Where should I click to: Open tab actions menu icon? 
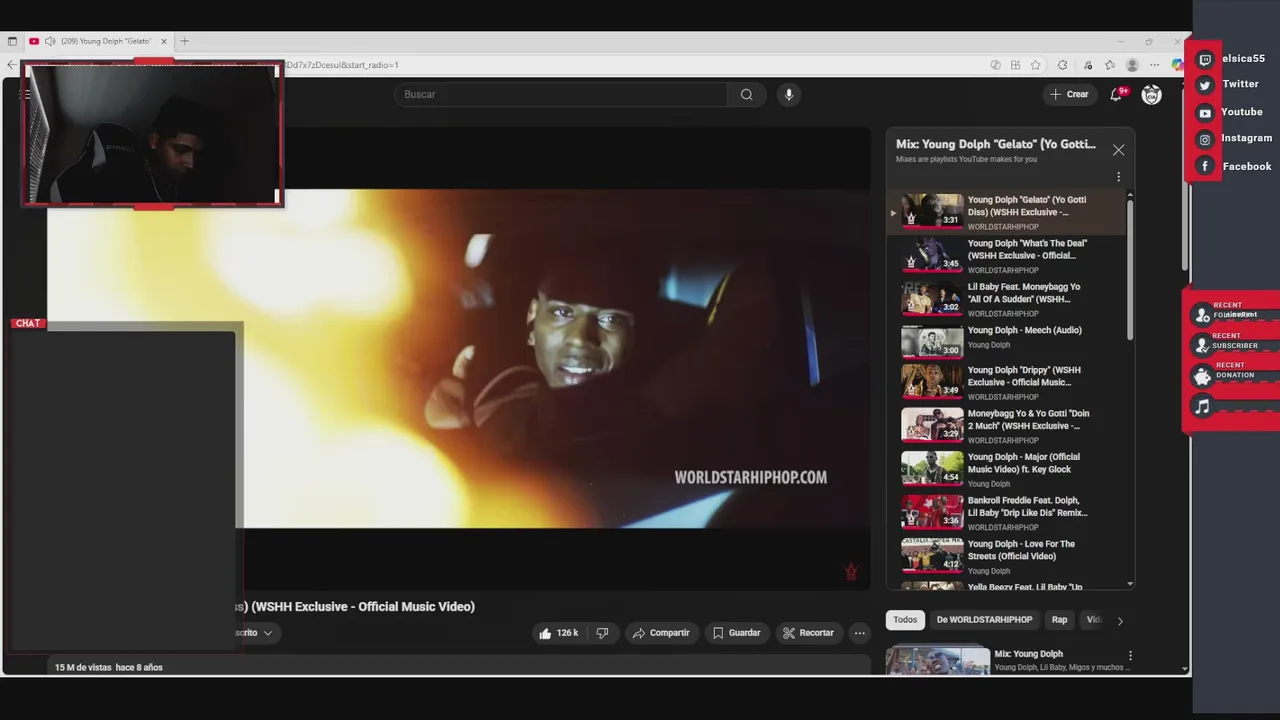[x=12, y=41]
